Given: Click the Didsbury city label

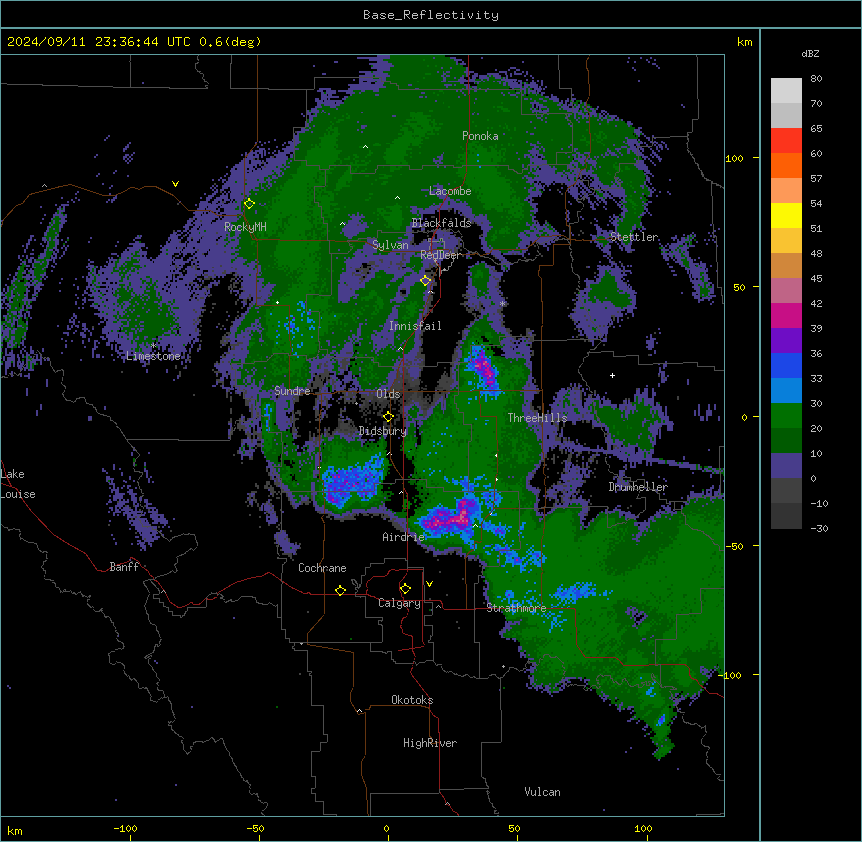Looking at the screenshot, I should pyautogui.click(x=383, y=431).
